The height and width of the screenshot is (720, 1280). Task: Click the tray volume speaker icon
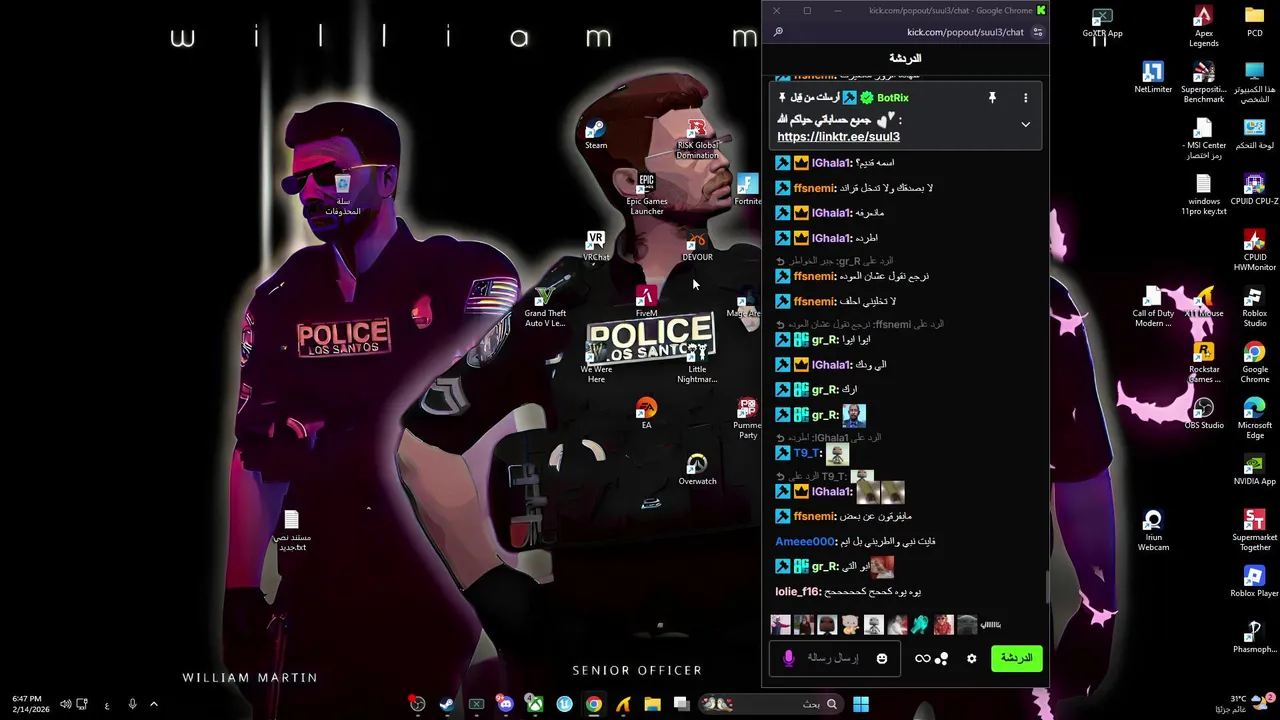(65, 705)
